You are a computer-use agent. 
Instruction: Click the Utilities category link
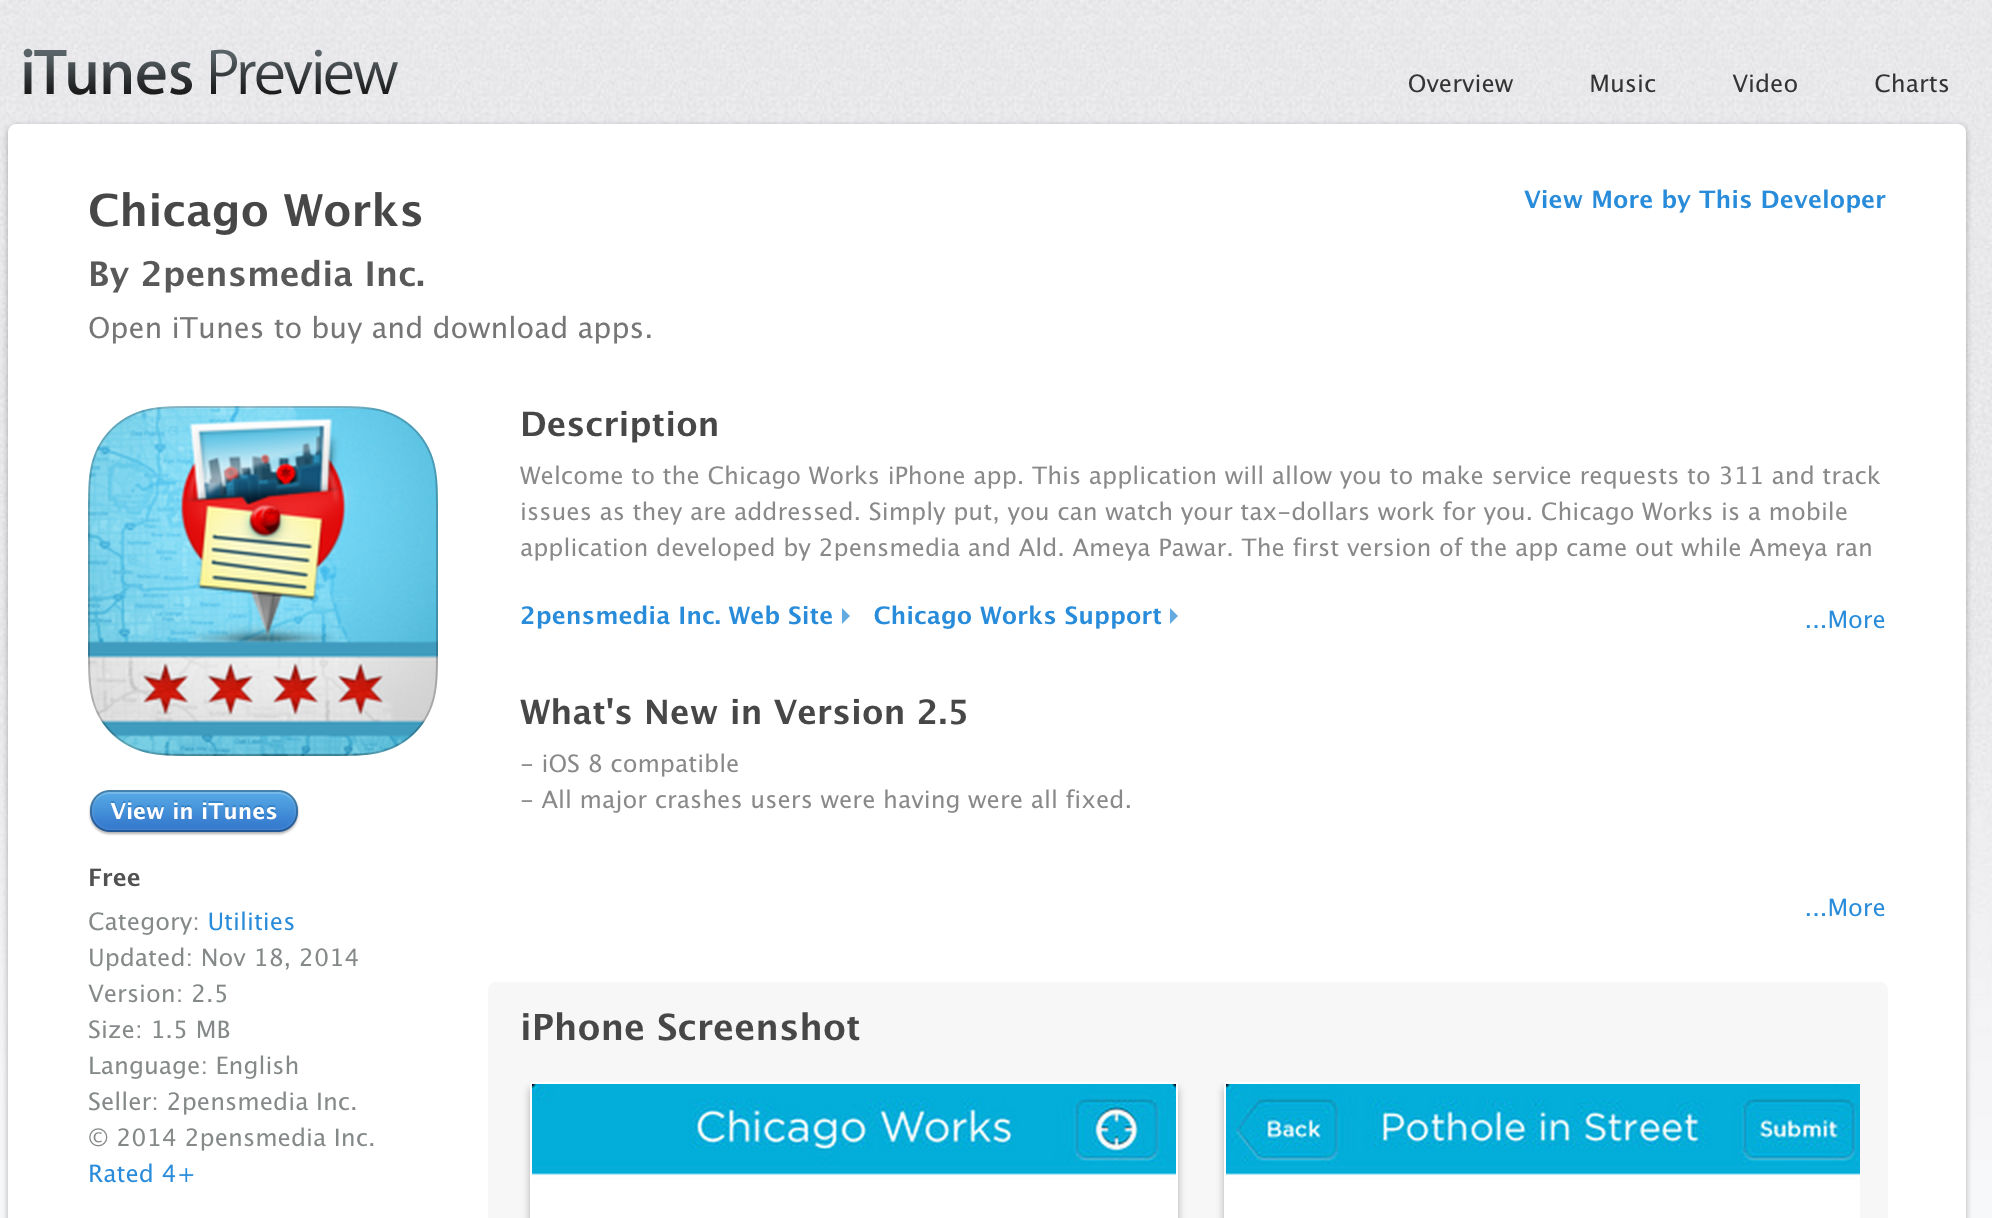[x=249, y=921]
